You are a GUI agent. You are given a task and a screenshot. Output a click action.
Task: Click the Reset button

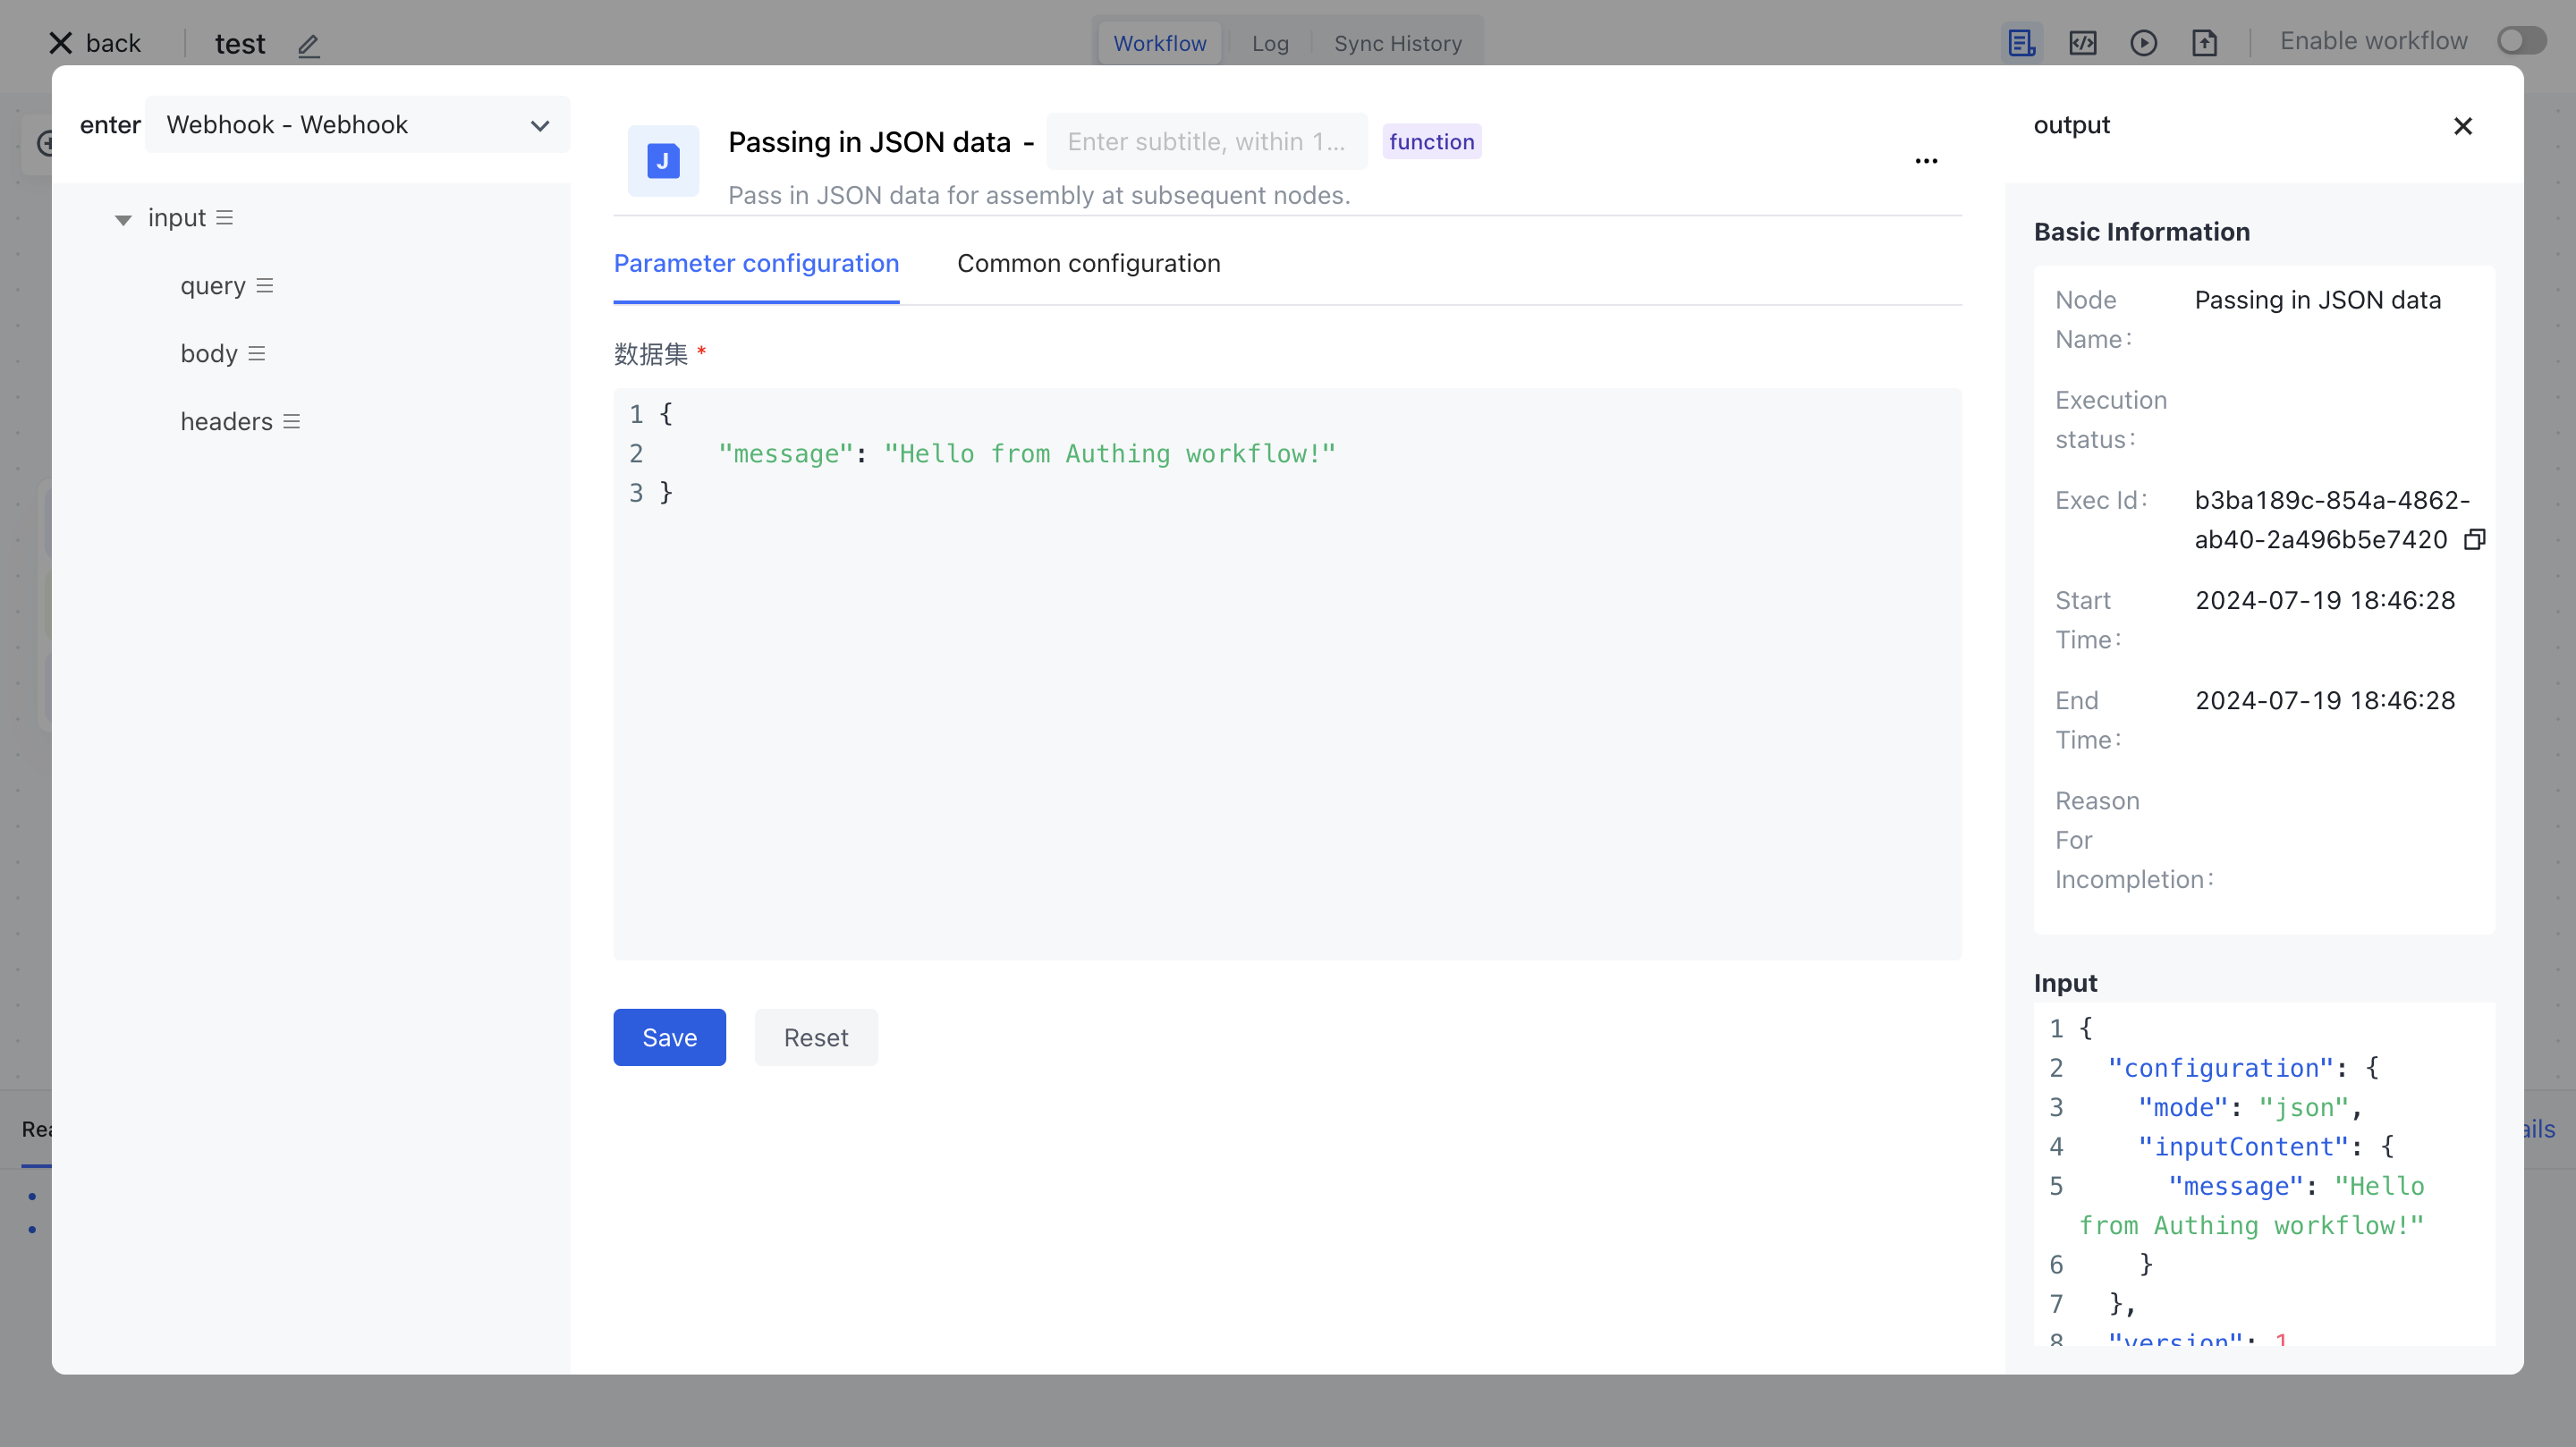click(x=816, y=1037)
